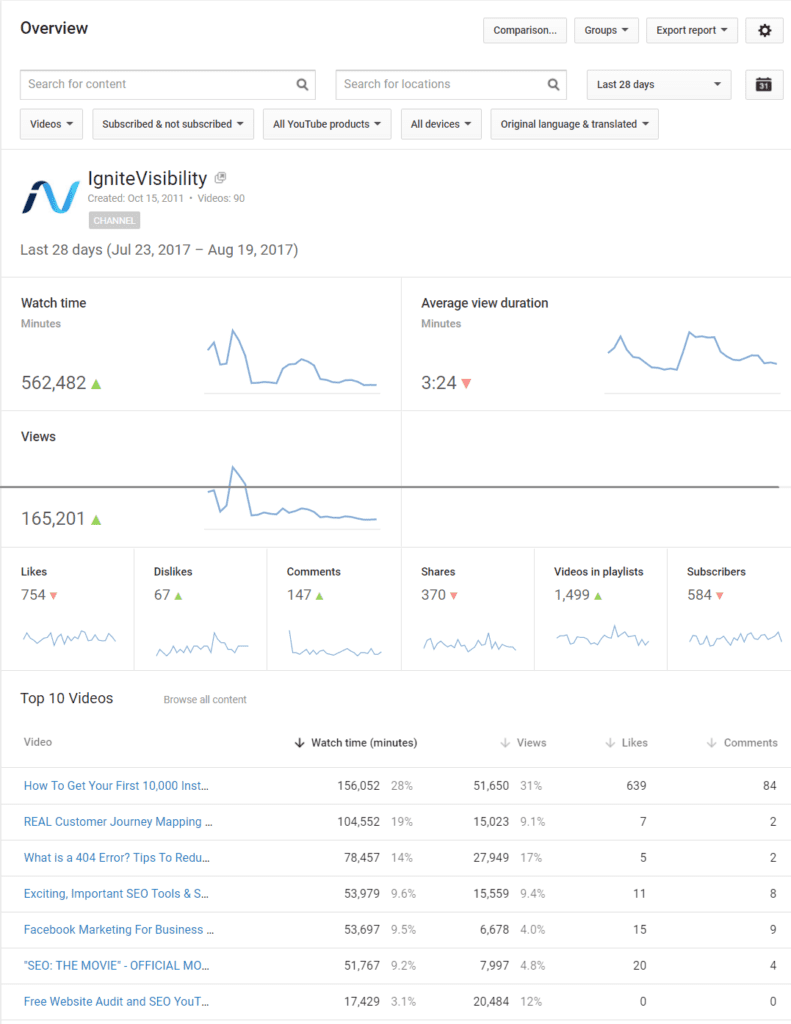Click the IgniteVisibility channel logo

tap(50, 197)
